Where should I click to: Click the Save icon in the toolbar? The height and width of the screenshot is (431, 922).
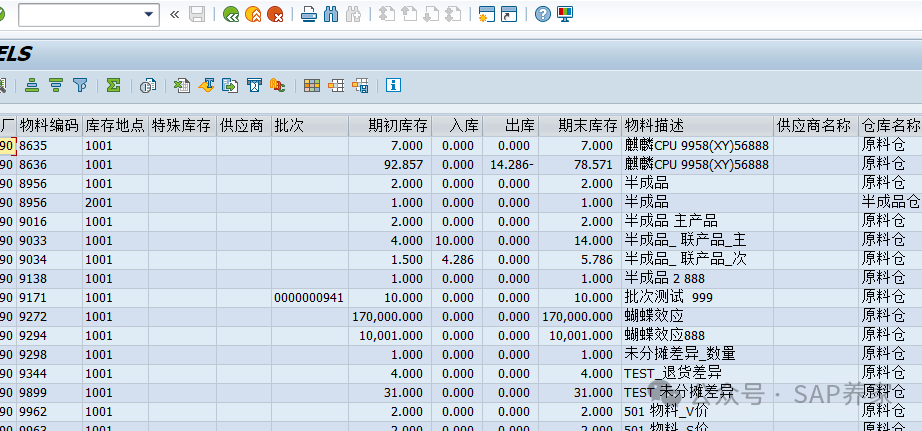197,14
